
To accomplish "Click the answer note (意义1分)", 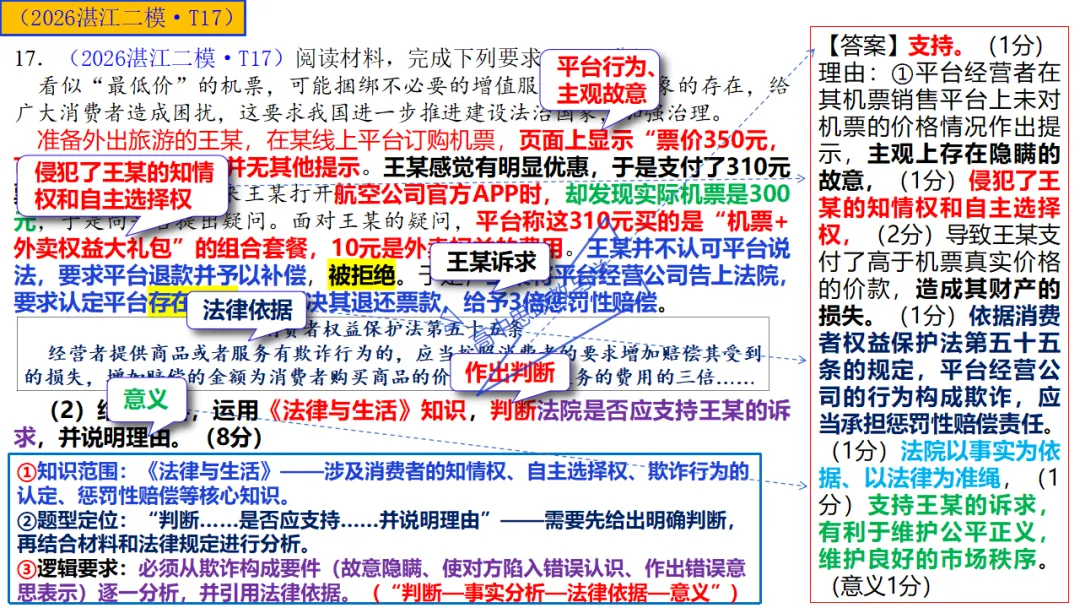I will [882, 585].
